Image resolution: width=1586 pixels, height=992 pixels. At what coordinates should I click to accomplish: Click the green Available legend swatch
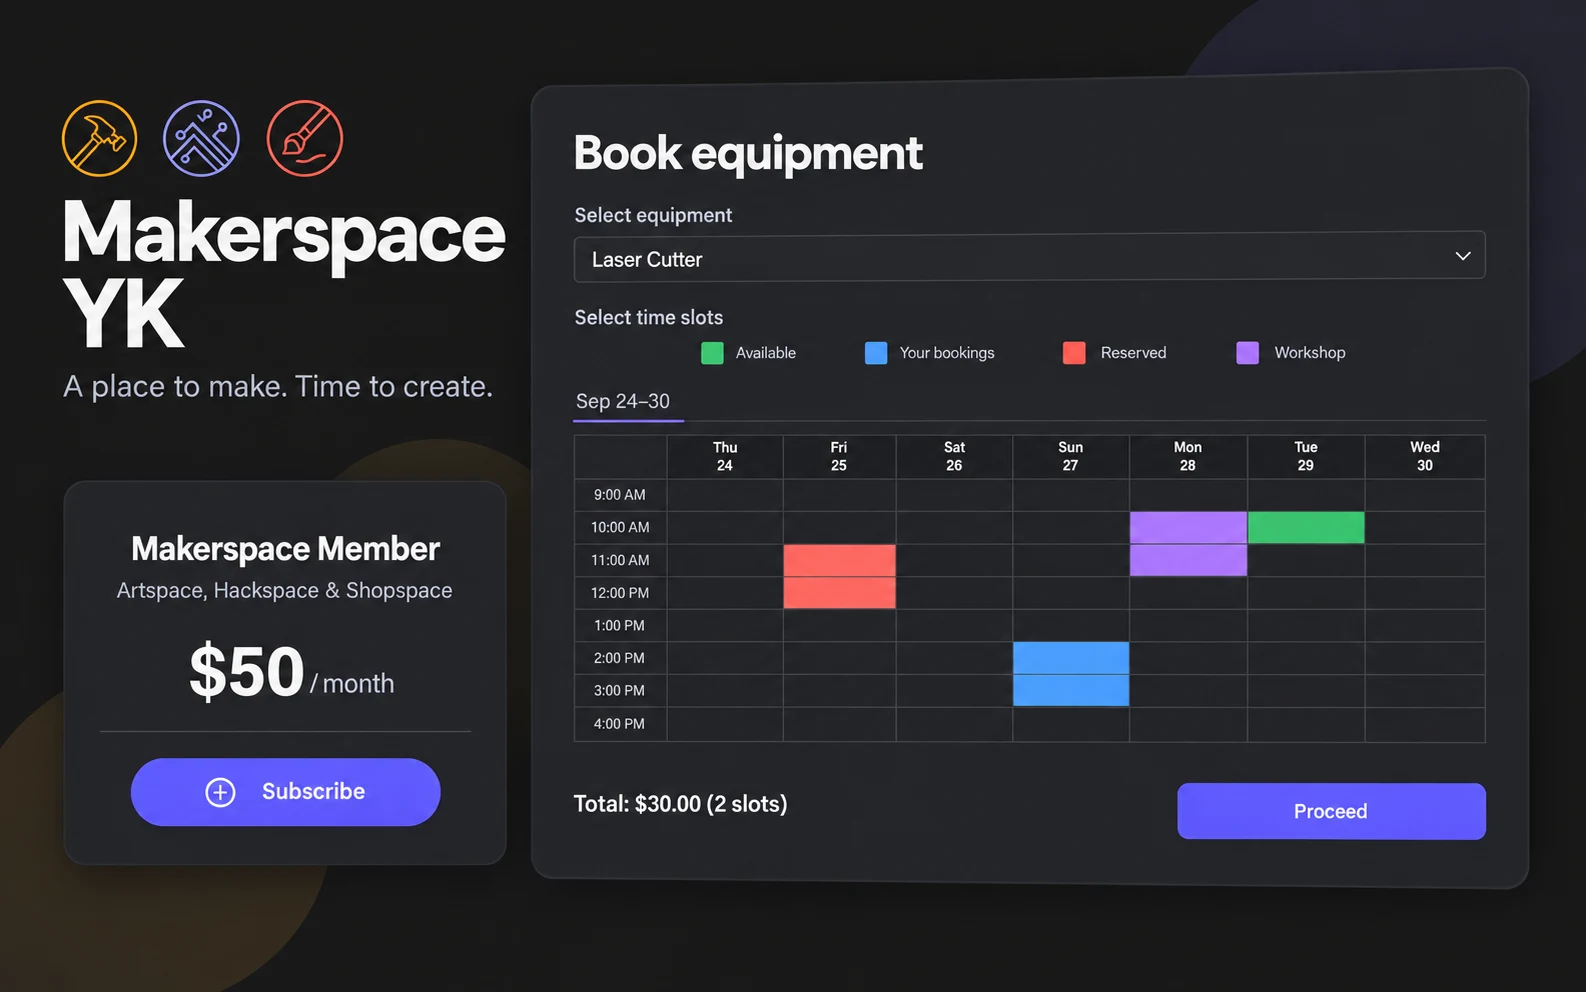pos(712,353)
